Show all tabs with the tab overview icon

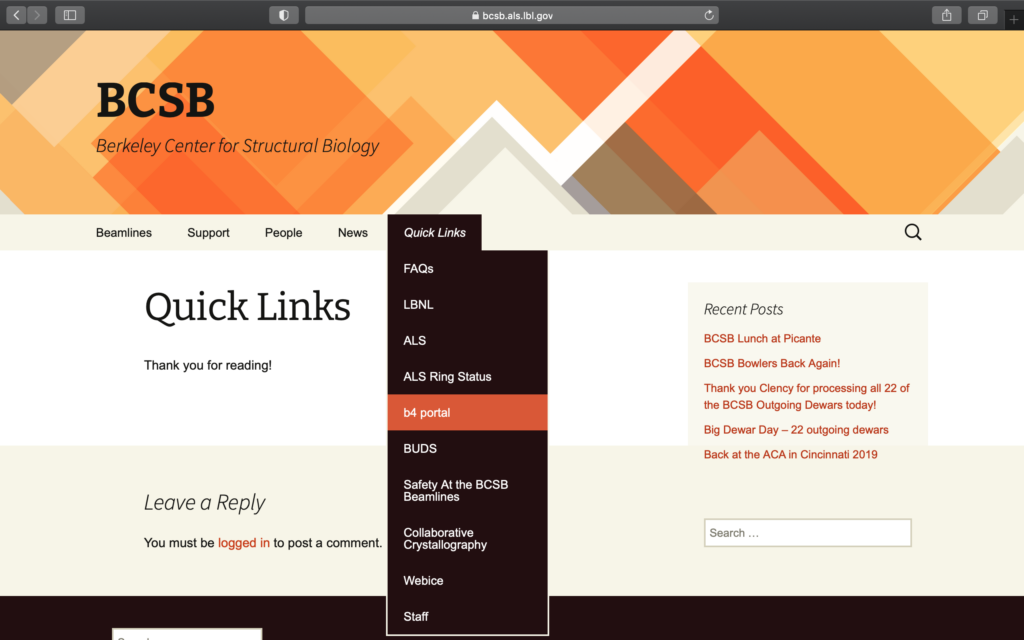click(x=981, y=14)
